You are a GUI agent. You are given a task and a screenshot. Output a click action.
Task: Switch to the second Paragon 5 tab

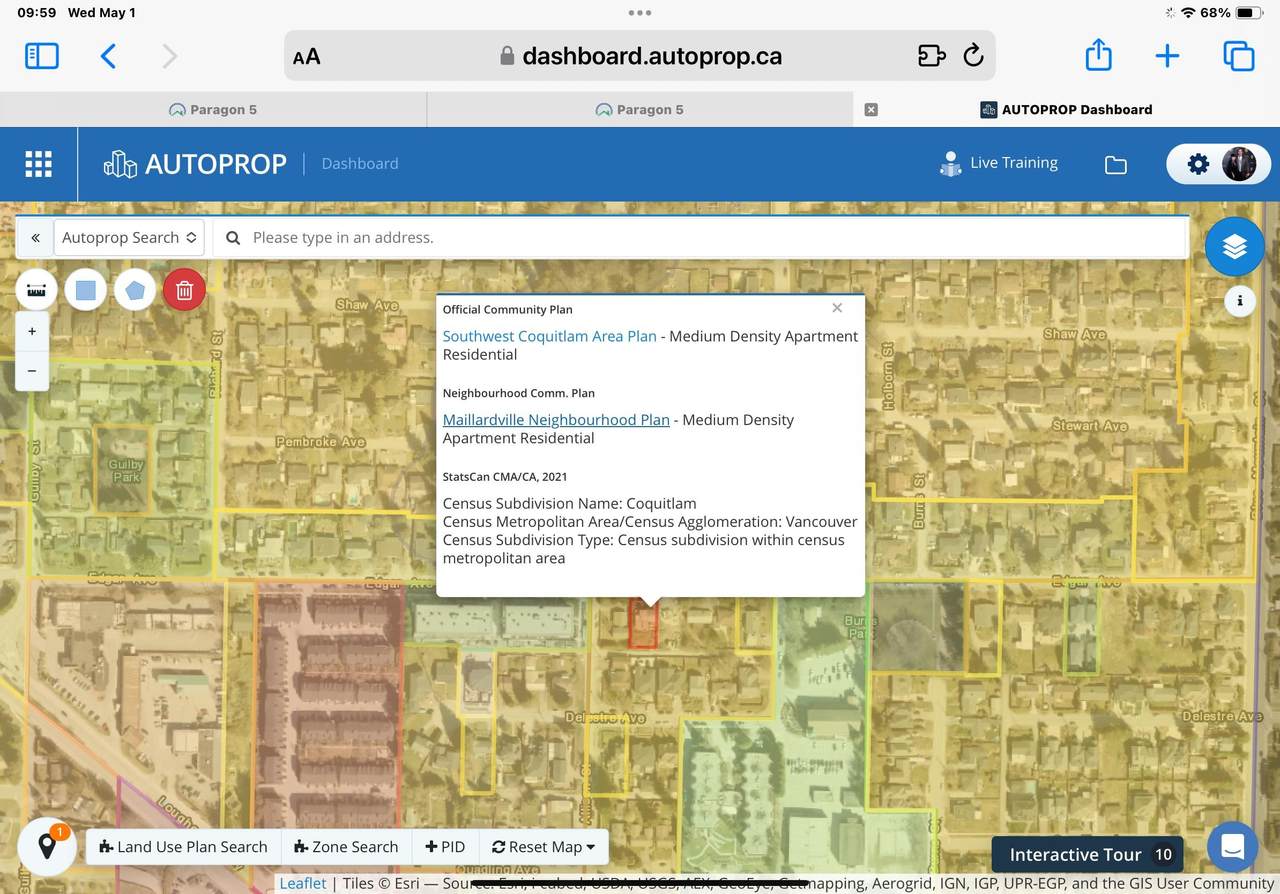pyautogui.click(x=640, y=110)
